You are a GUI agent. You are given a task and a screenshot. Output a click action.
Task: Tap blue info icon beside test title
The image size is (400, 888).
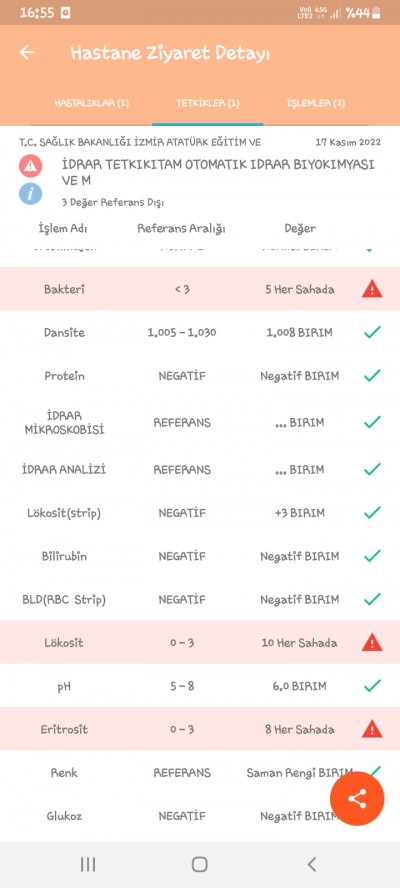tap(30, 193)
